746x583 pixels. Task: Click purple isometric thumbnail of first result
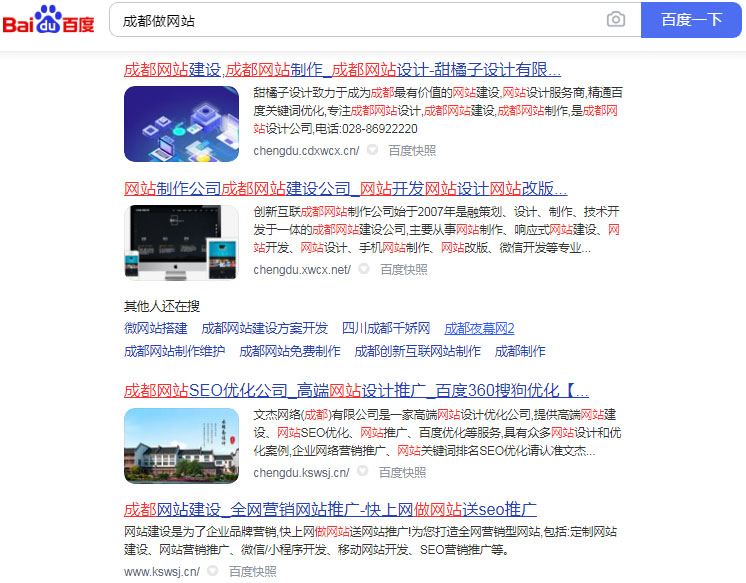(181, 124)
